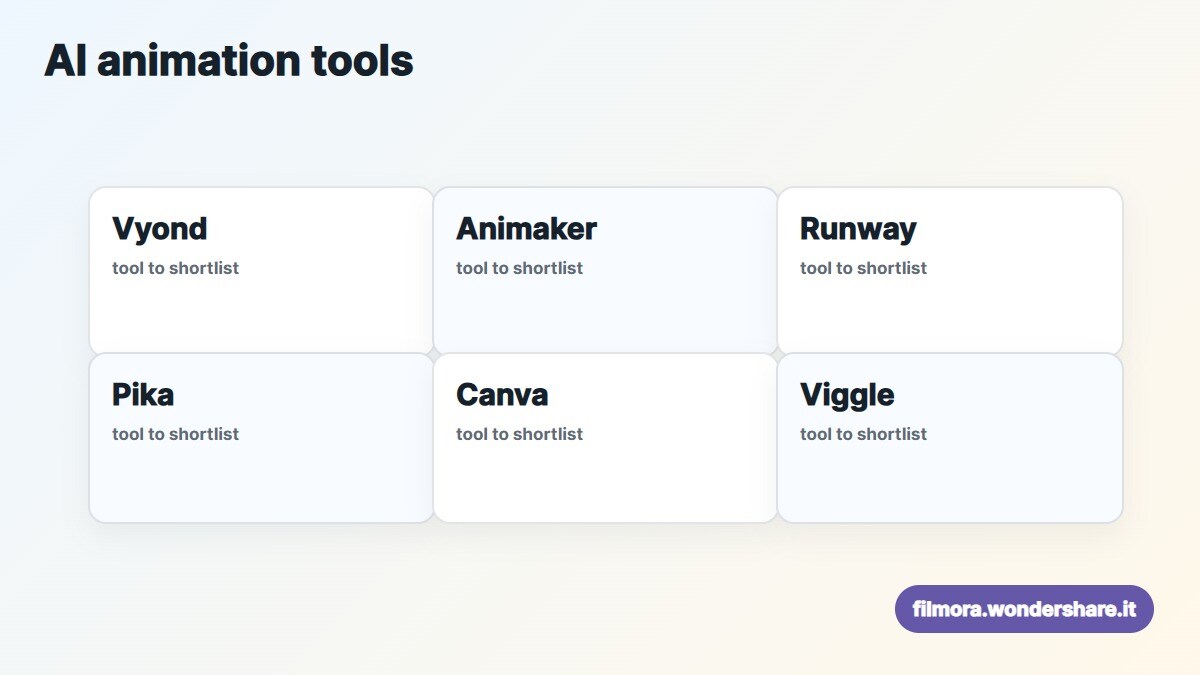This screenshot has height=675, width=1200.
Task: Open the Runway card
Action: (x=950, y=271)
